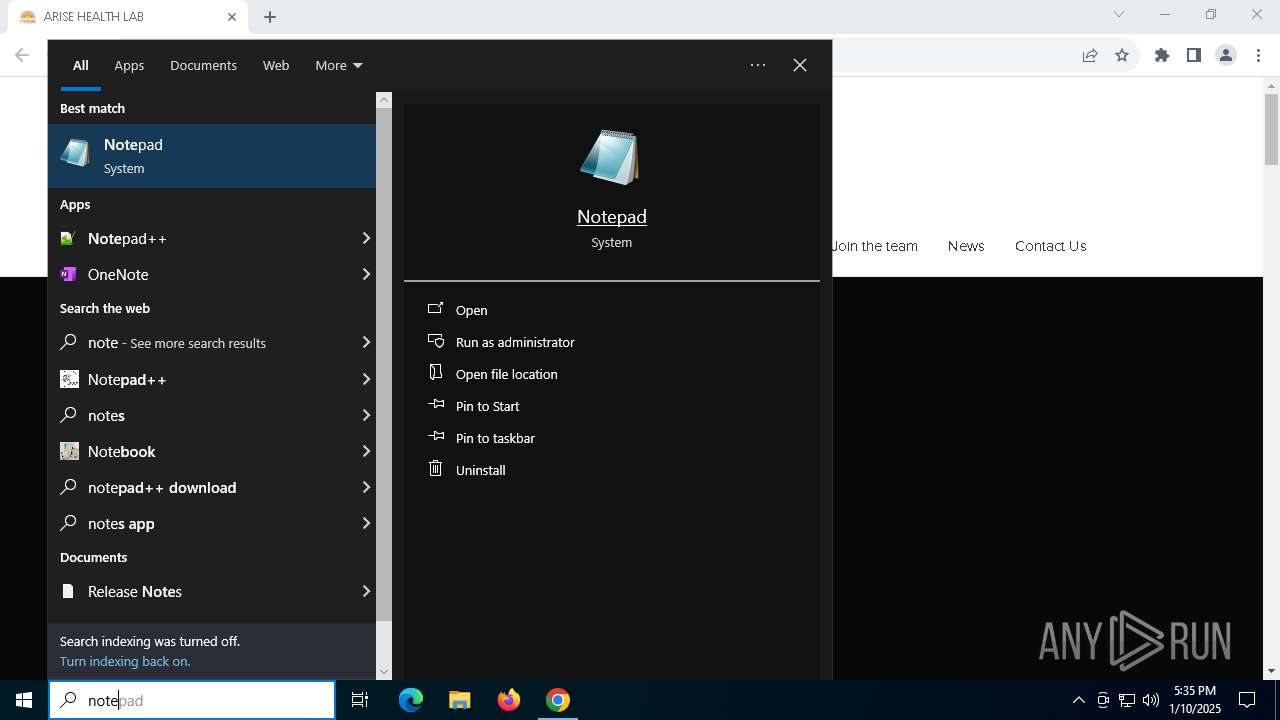Click the magnifier icon beside 'note' web result
The width and height of the screenshot is (1280, 720).
pyautogui.click(x=68, y=342)
